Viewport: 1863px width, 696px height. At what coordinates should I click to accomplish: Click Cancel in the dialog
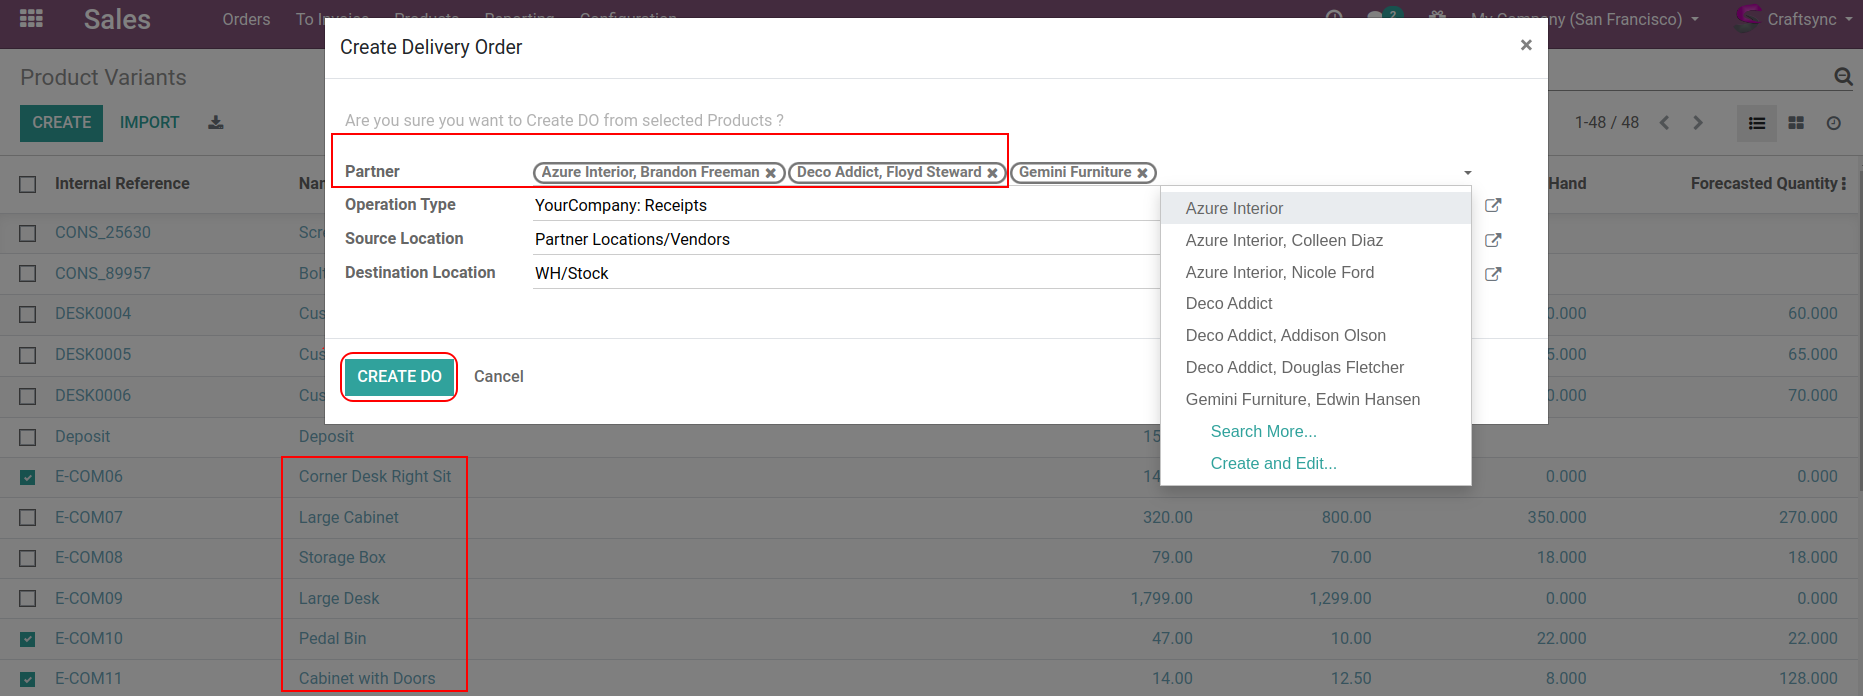coord(498,377)
